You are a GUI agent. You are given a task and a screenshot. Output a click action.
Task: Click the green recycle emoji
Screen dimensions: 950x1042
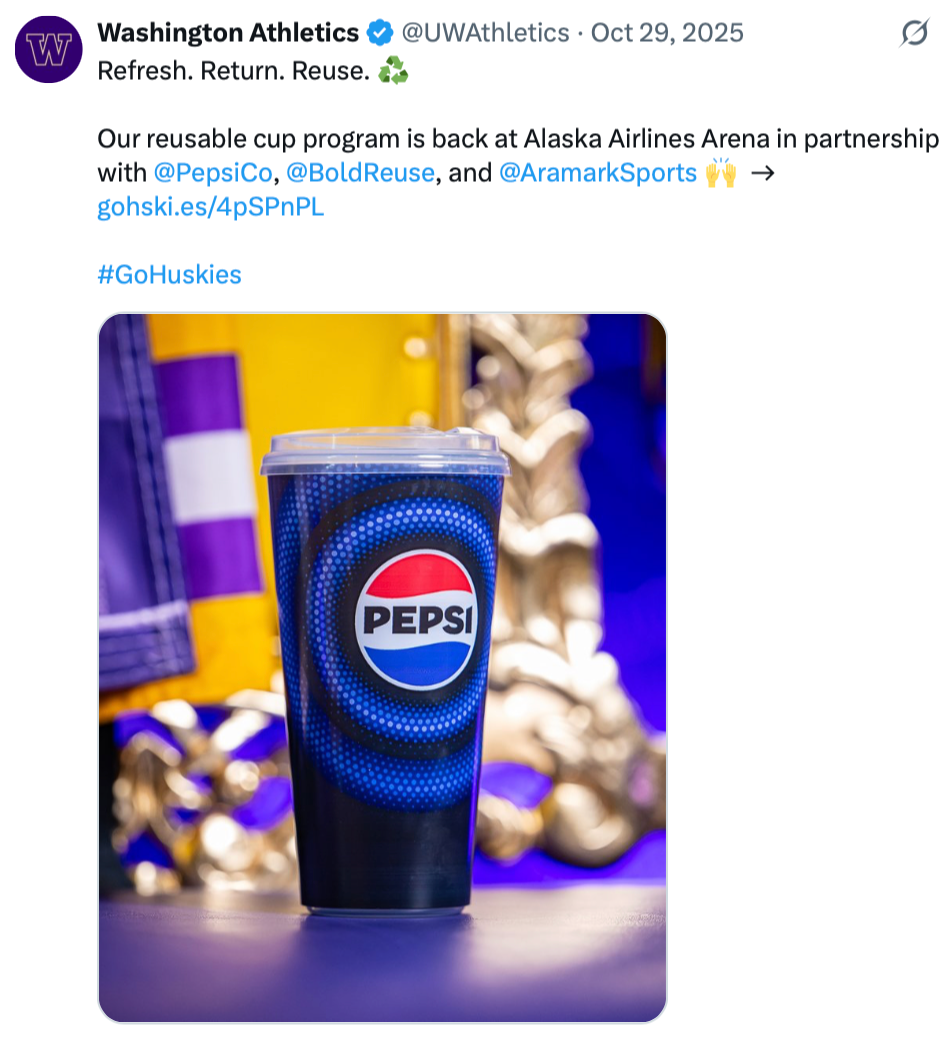[x=393, y=73]
